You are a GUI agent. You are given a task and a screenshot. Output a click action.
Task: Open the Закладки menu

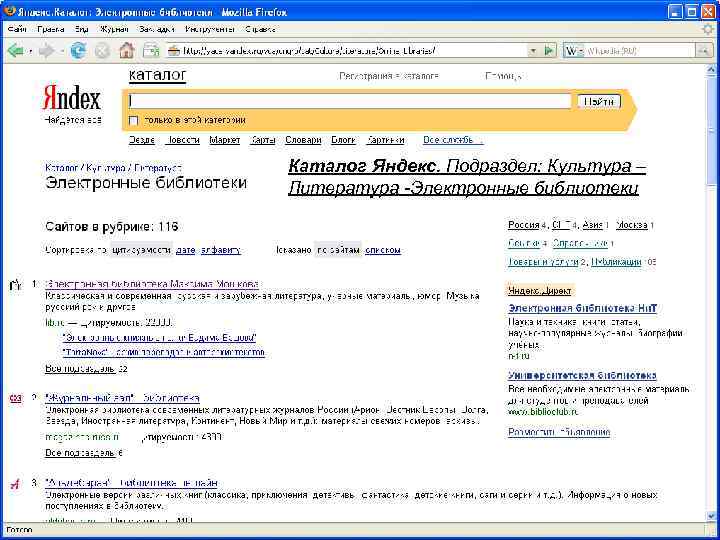157,29
